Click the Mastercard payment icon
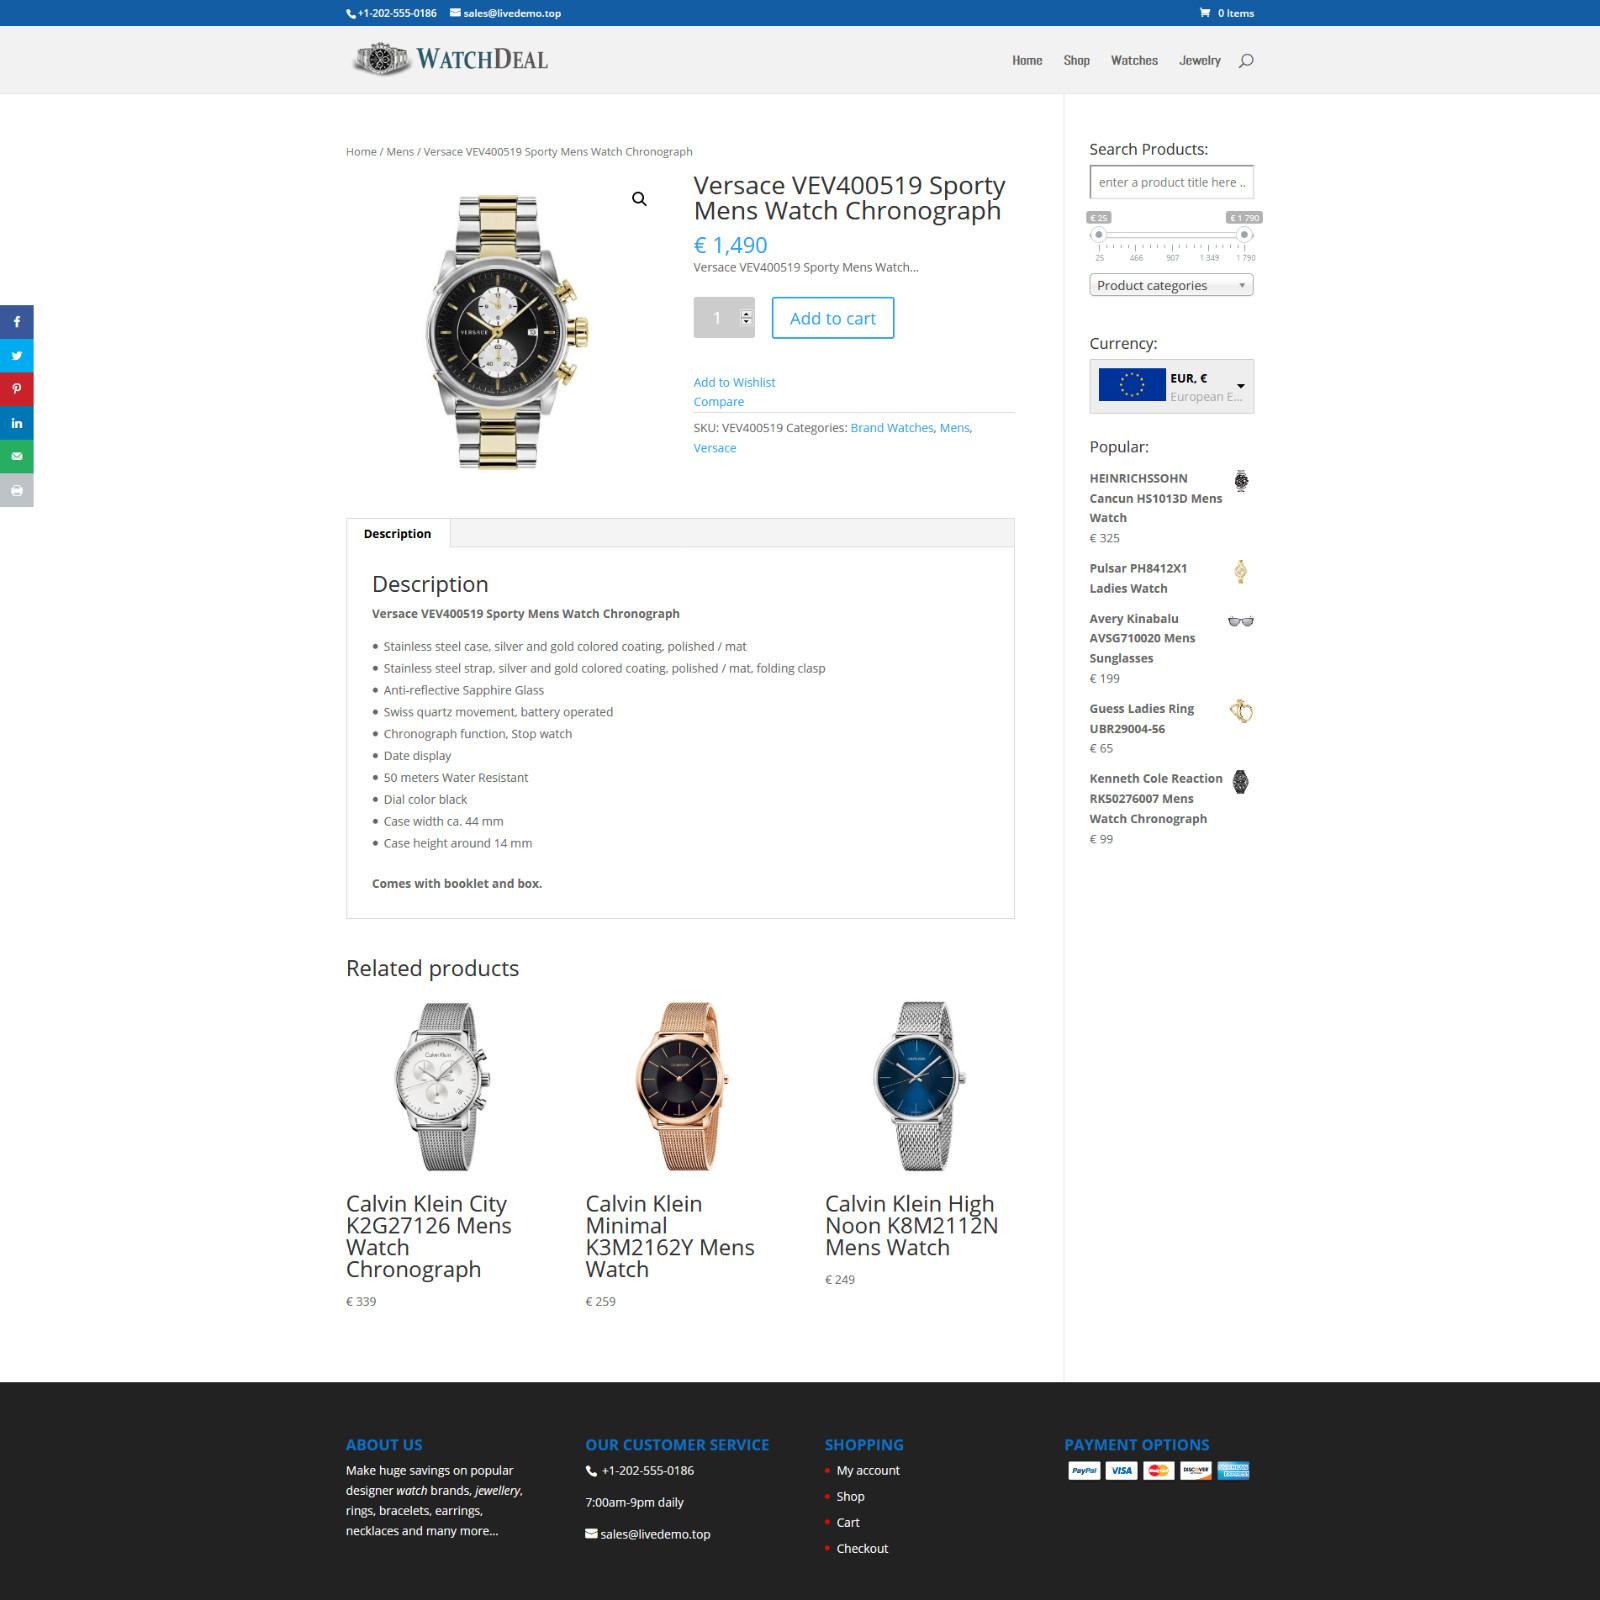The width and height of the screenshot is (1600, 1600). click(x=1159, y=1470)
